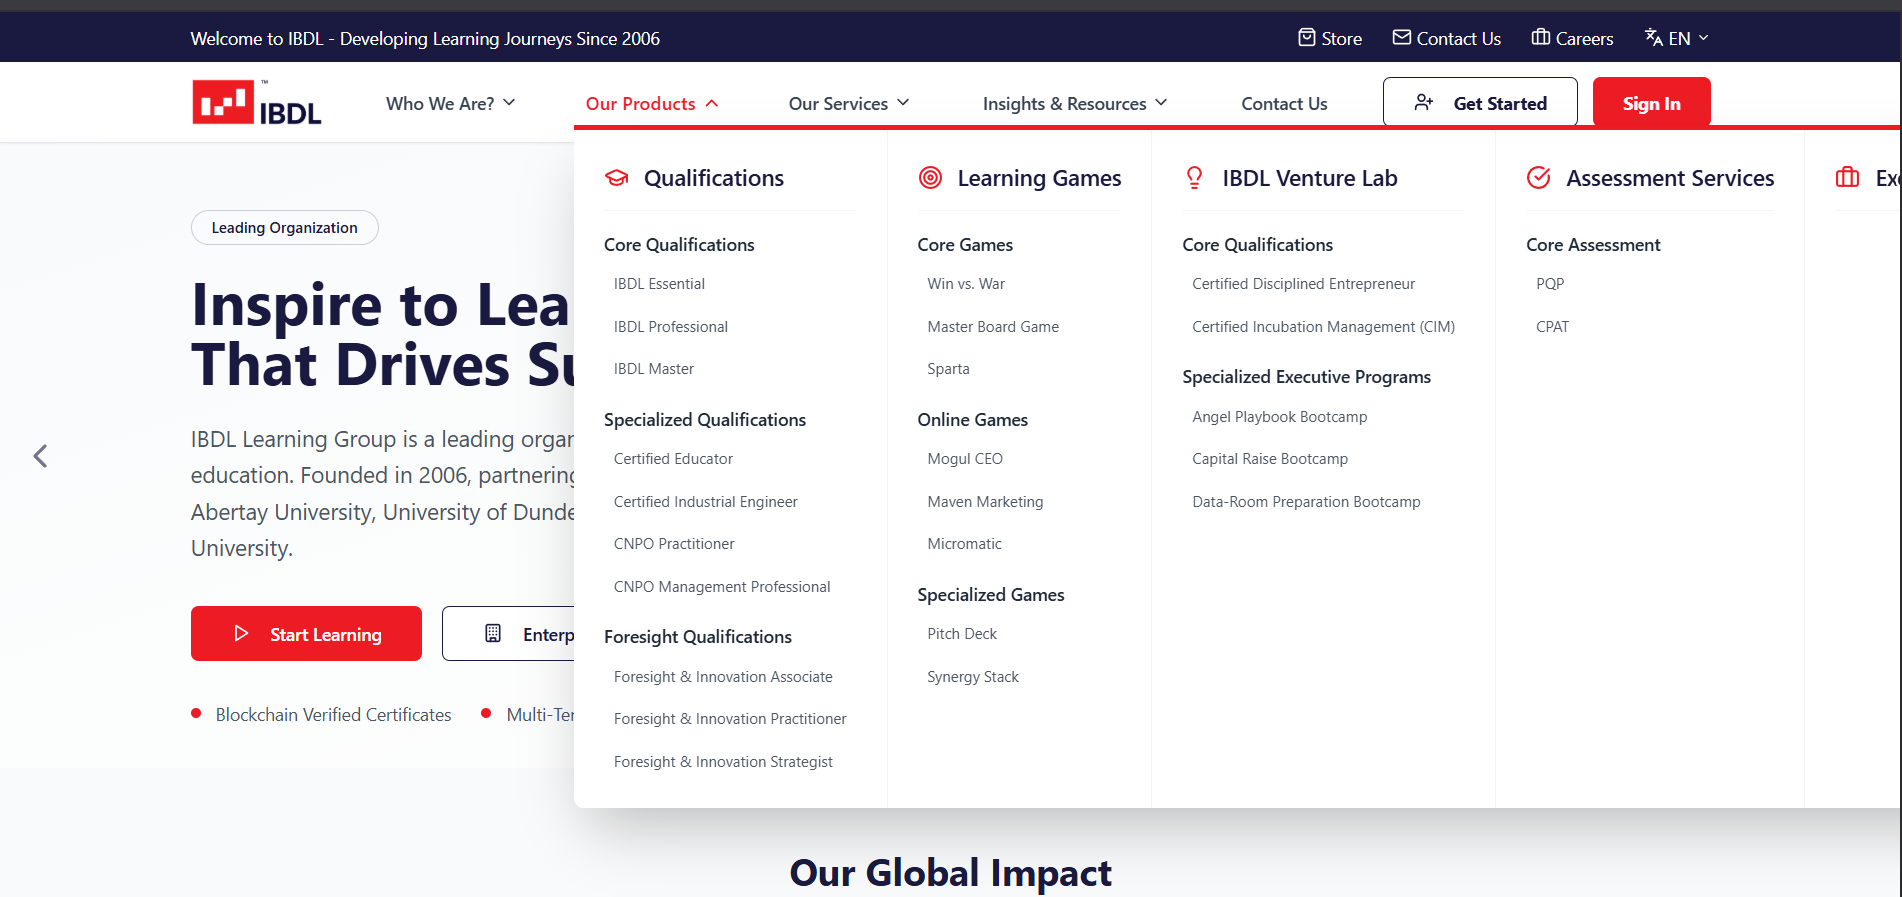Open the IBDL Professional qualification link
This screenshot has height=897, width=1902.
(670, 327)
